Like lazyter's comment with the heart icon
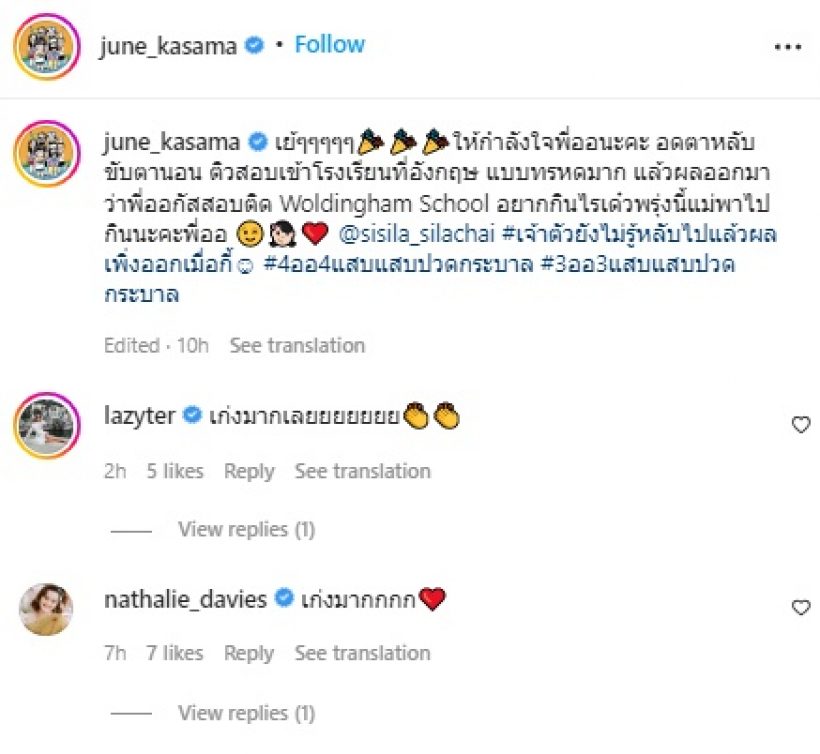 pyautogui.click(x=800, y=425)
